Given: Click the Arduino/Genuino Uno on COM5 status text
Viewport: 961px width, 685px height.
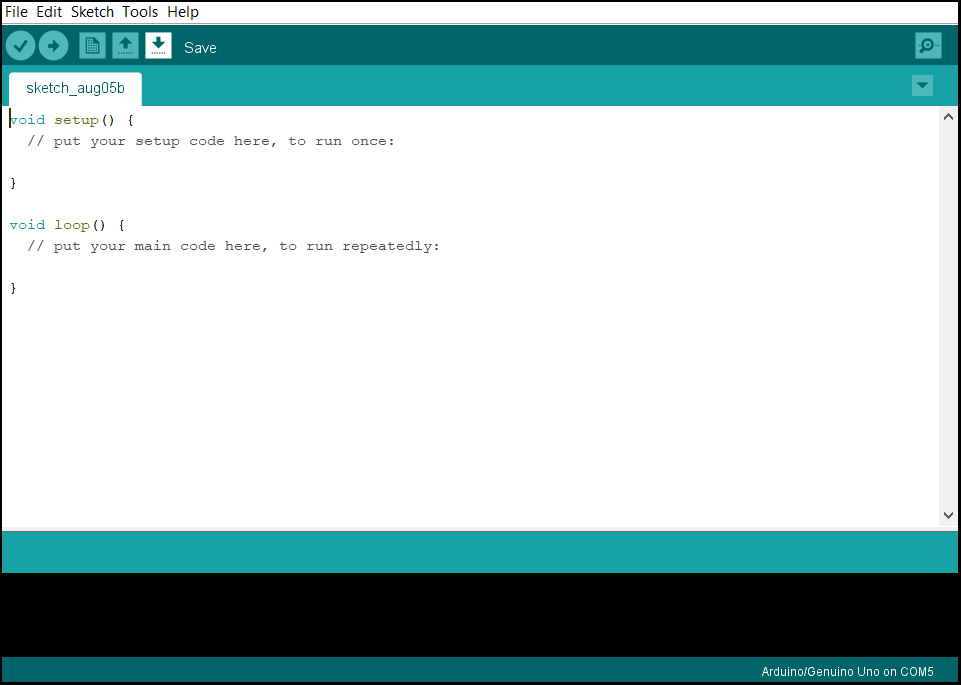Looking at the screenshot, I should coord(847,671).
